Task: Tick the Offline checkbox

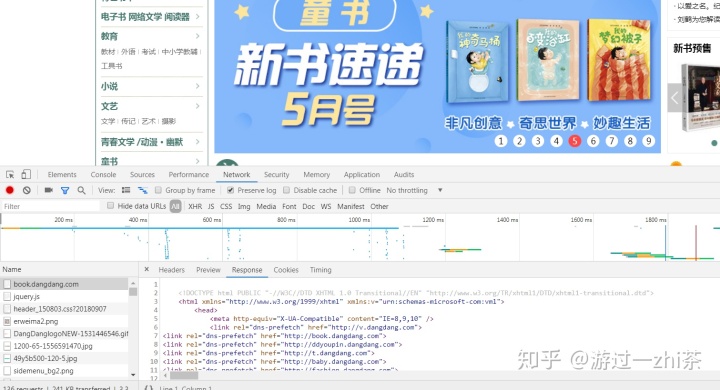Action: click(352, 190)
